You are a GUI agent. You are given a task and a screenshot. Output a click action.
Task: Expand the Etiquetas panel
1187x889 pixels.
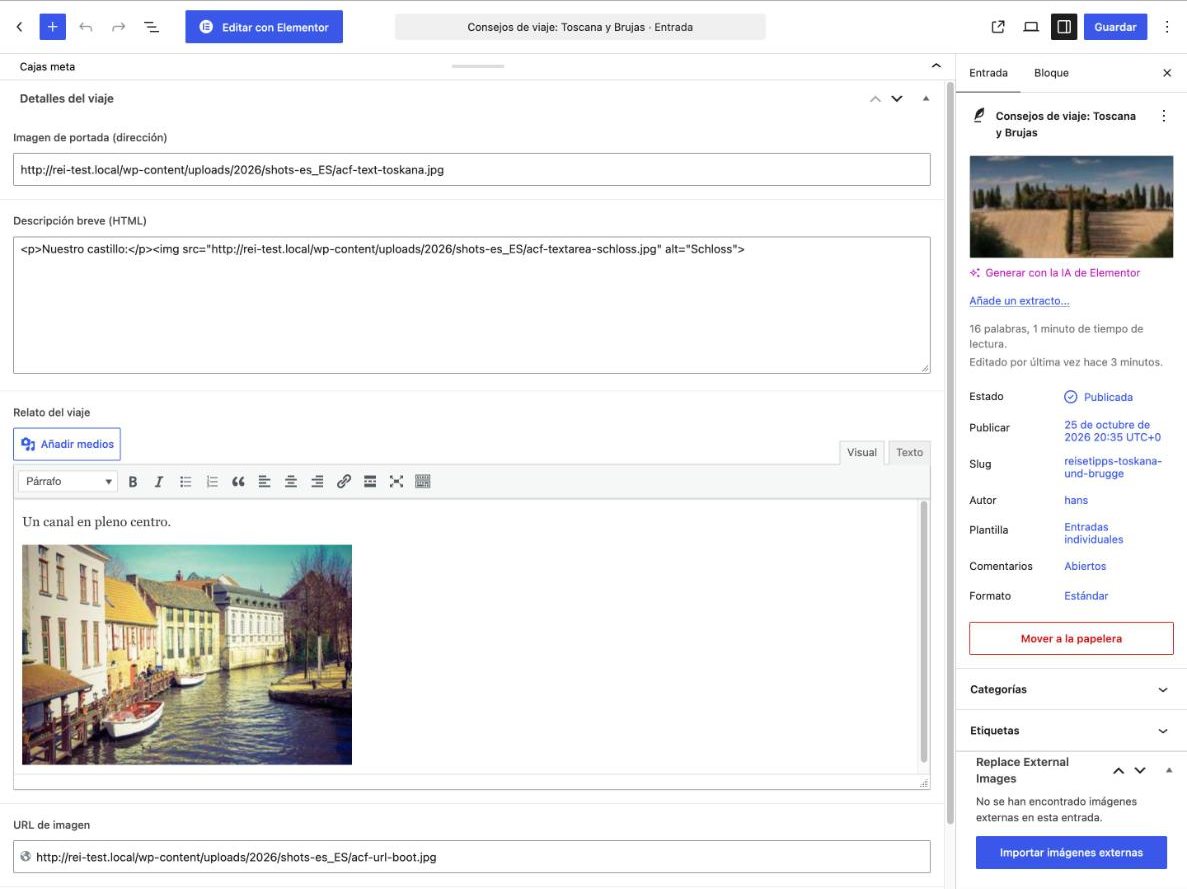coord(1071,731)
